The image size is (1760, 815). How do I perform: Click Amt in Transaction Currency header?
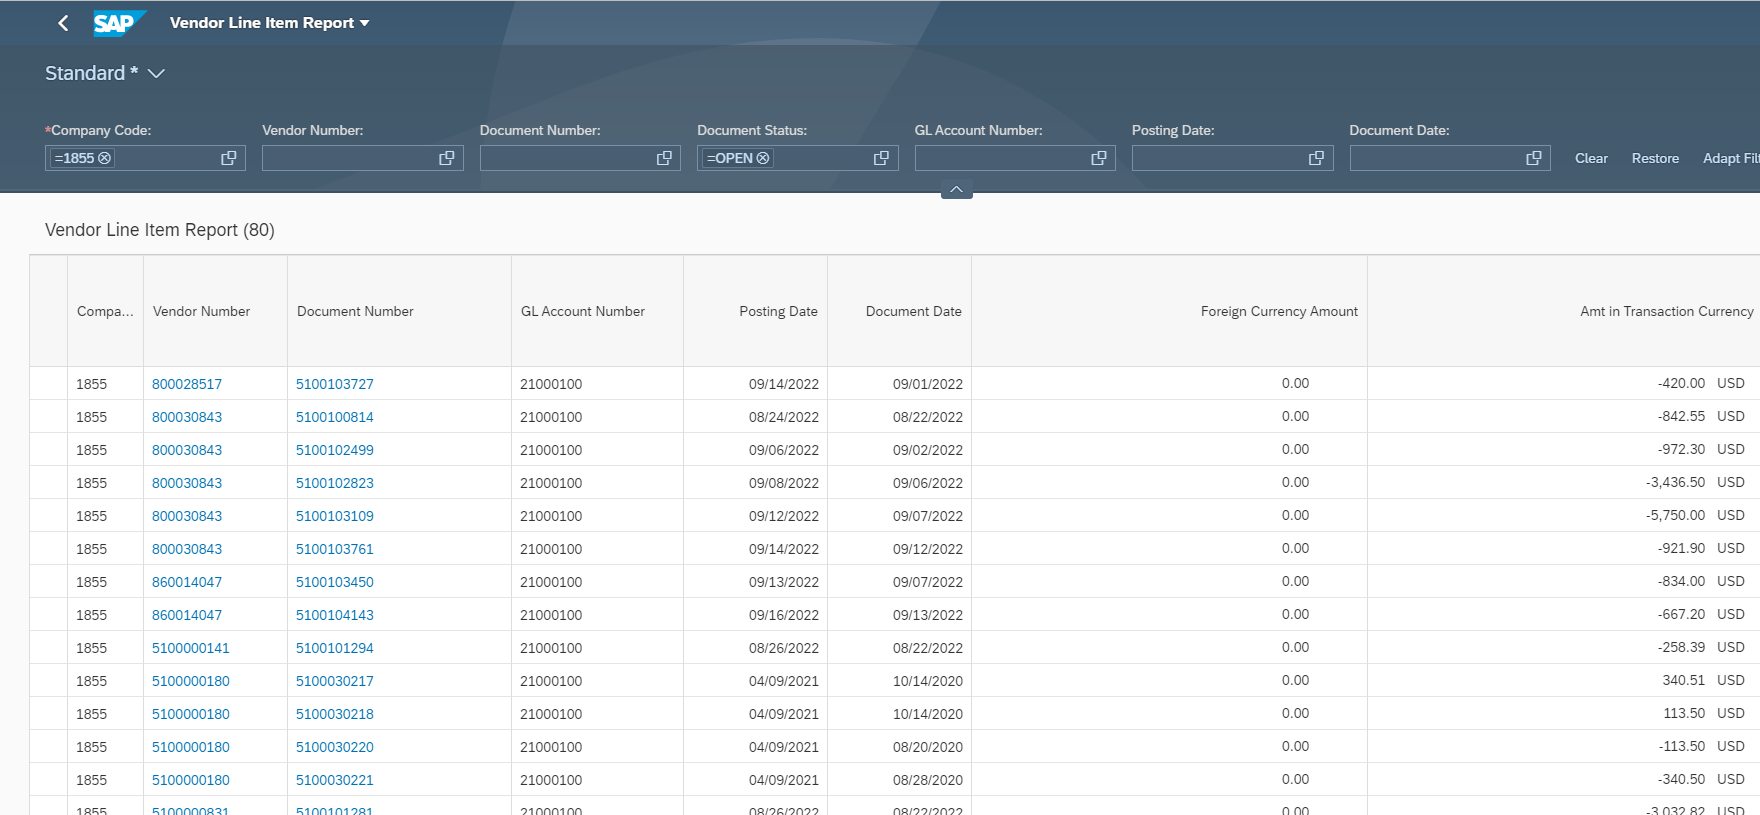click(1564, 311)
